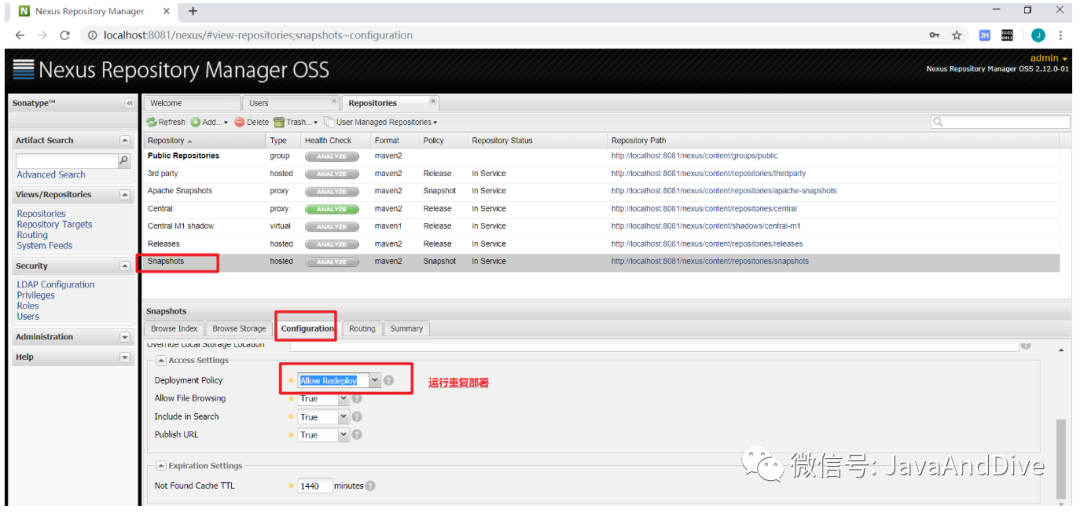Switch to Browse Storage tab

(x=239, y=328)
